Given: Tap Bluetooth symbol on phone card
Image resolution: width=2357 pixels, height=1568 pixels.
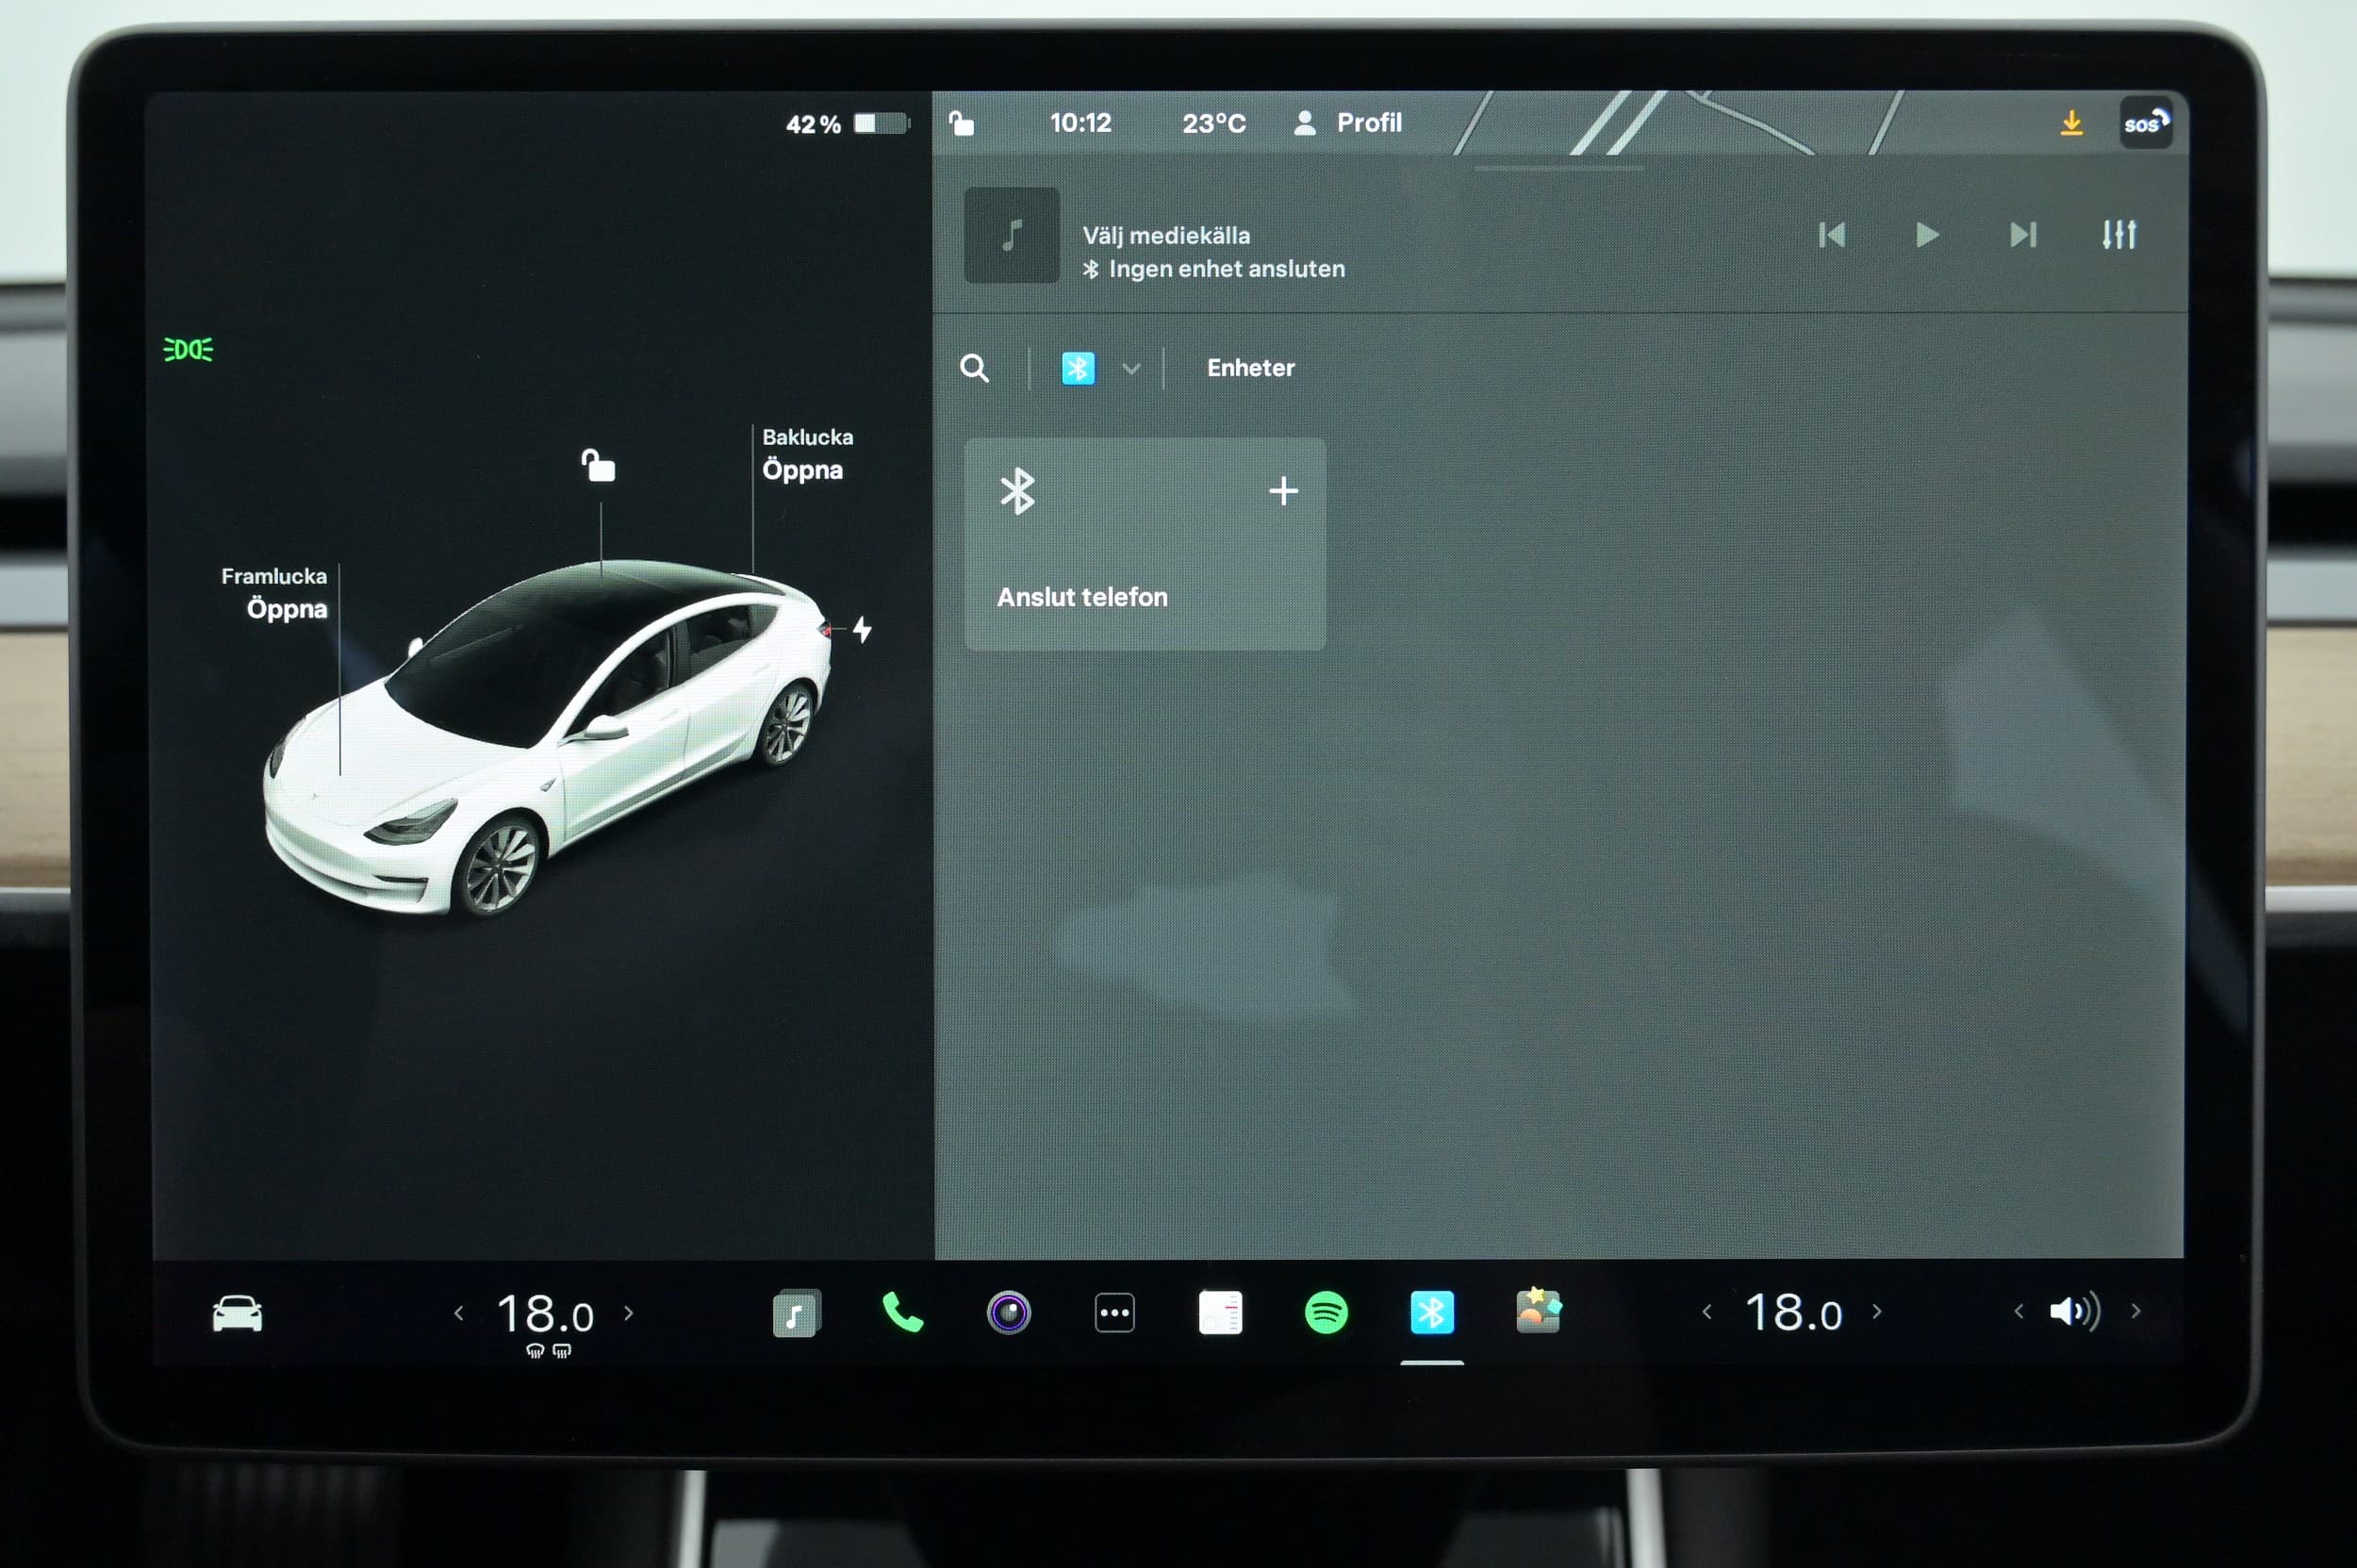Looking at the screenshot, I should pos(1018,491).
